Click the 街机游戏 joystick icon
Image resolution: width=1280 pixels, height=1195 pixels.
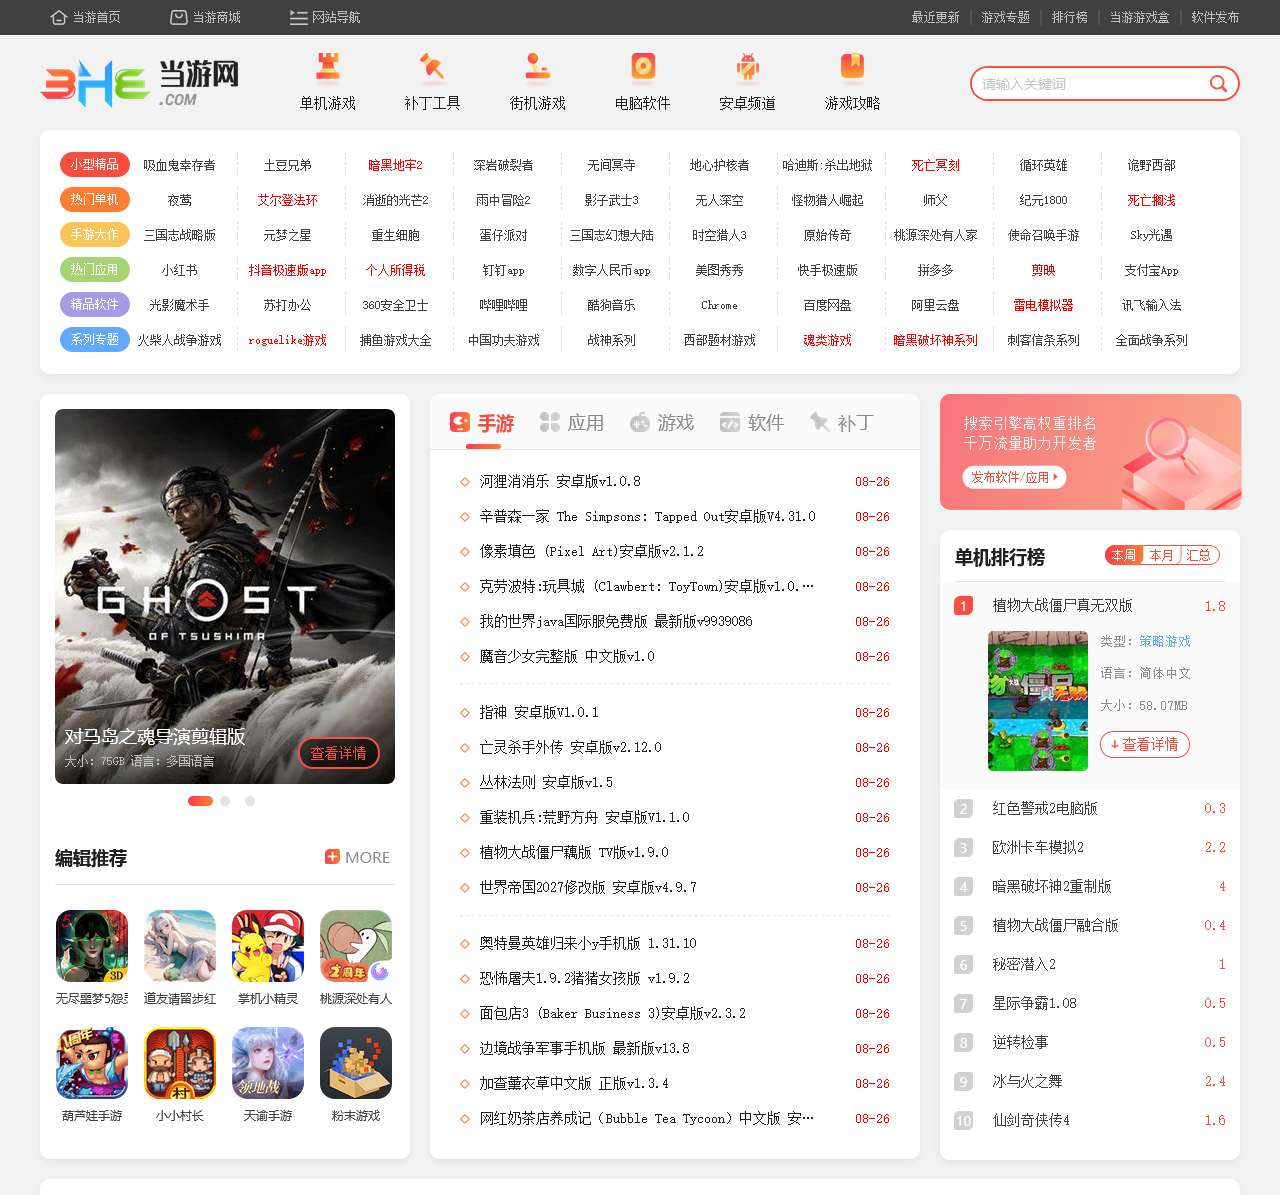[x=538, y=67]
